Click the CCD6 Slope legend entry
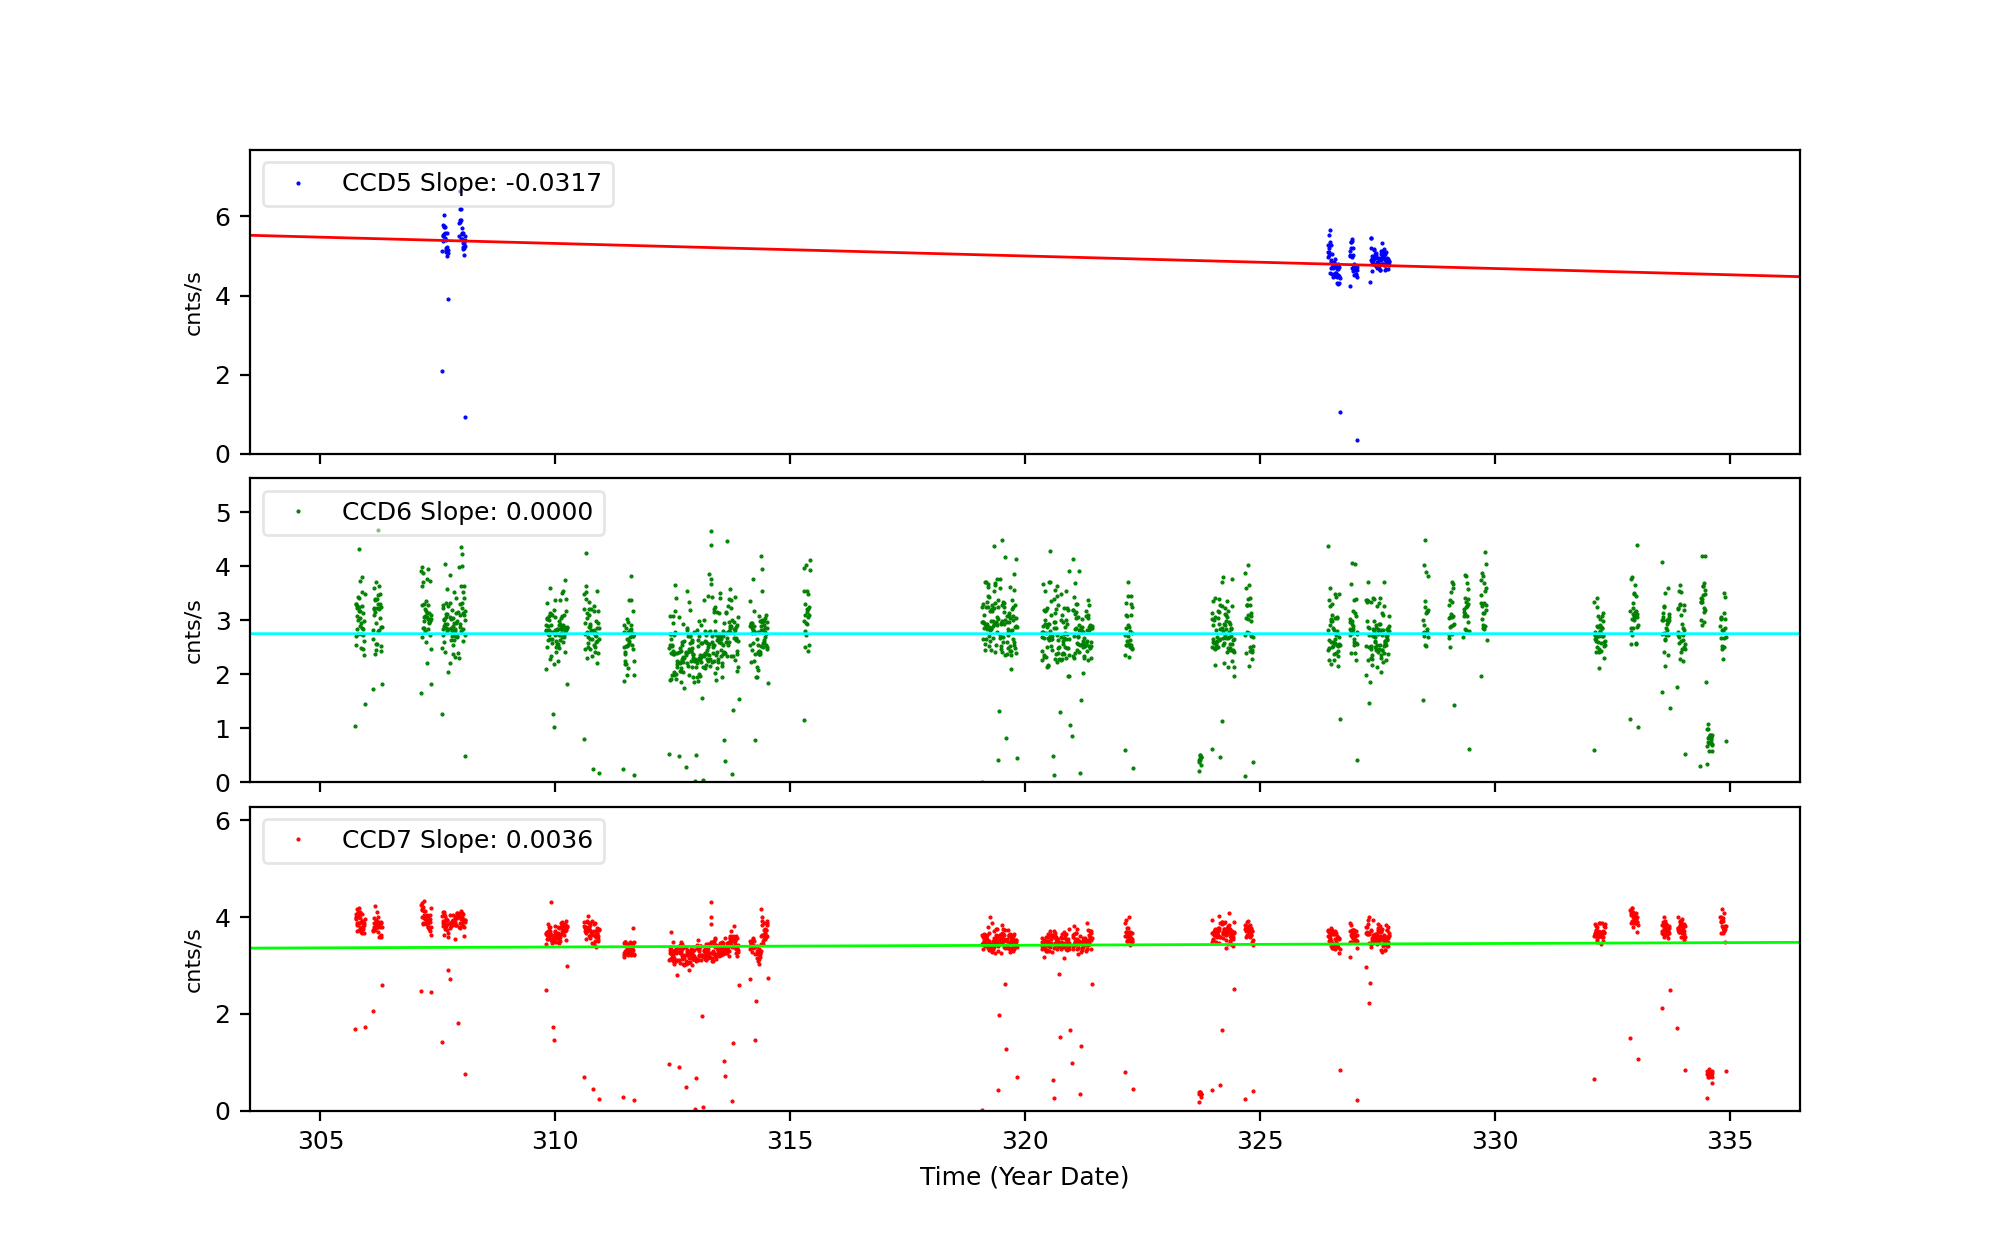The image size is (2000, 1248). coord(466,512)
